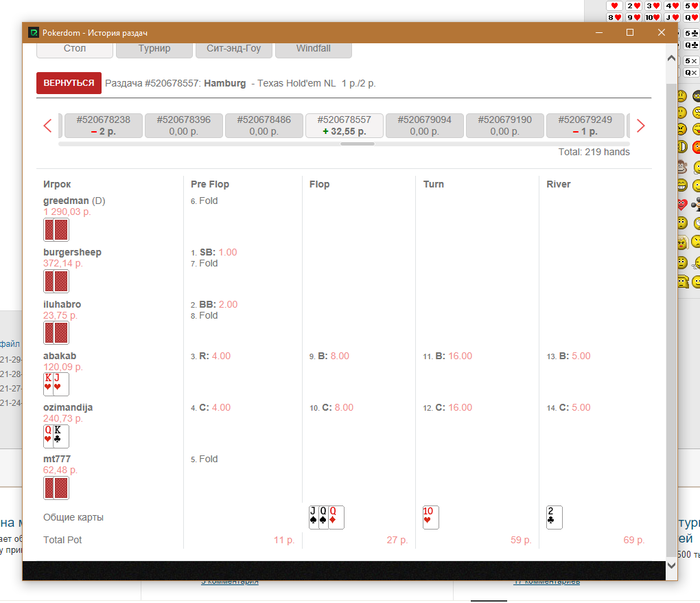Click ozimandija's Queen of hearts card
This screenshot has width=700, height=603.
48,436
